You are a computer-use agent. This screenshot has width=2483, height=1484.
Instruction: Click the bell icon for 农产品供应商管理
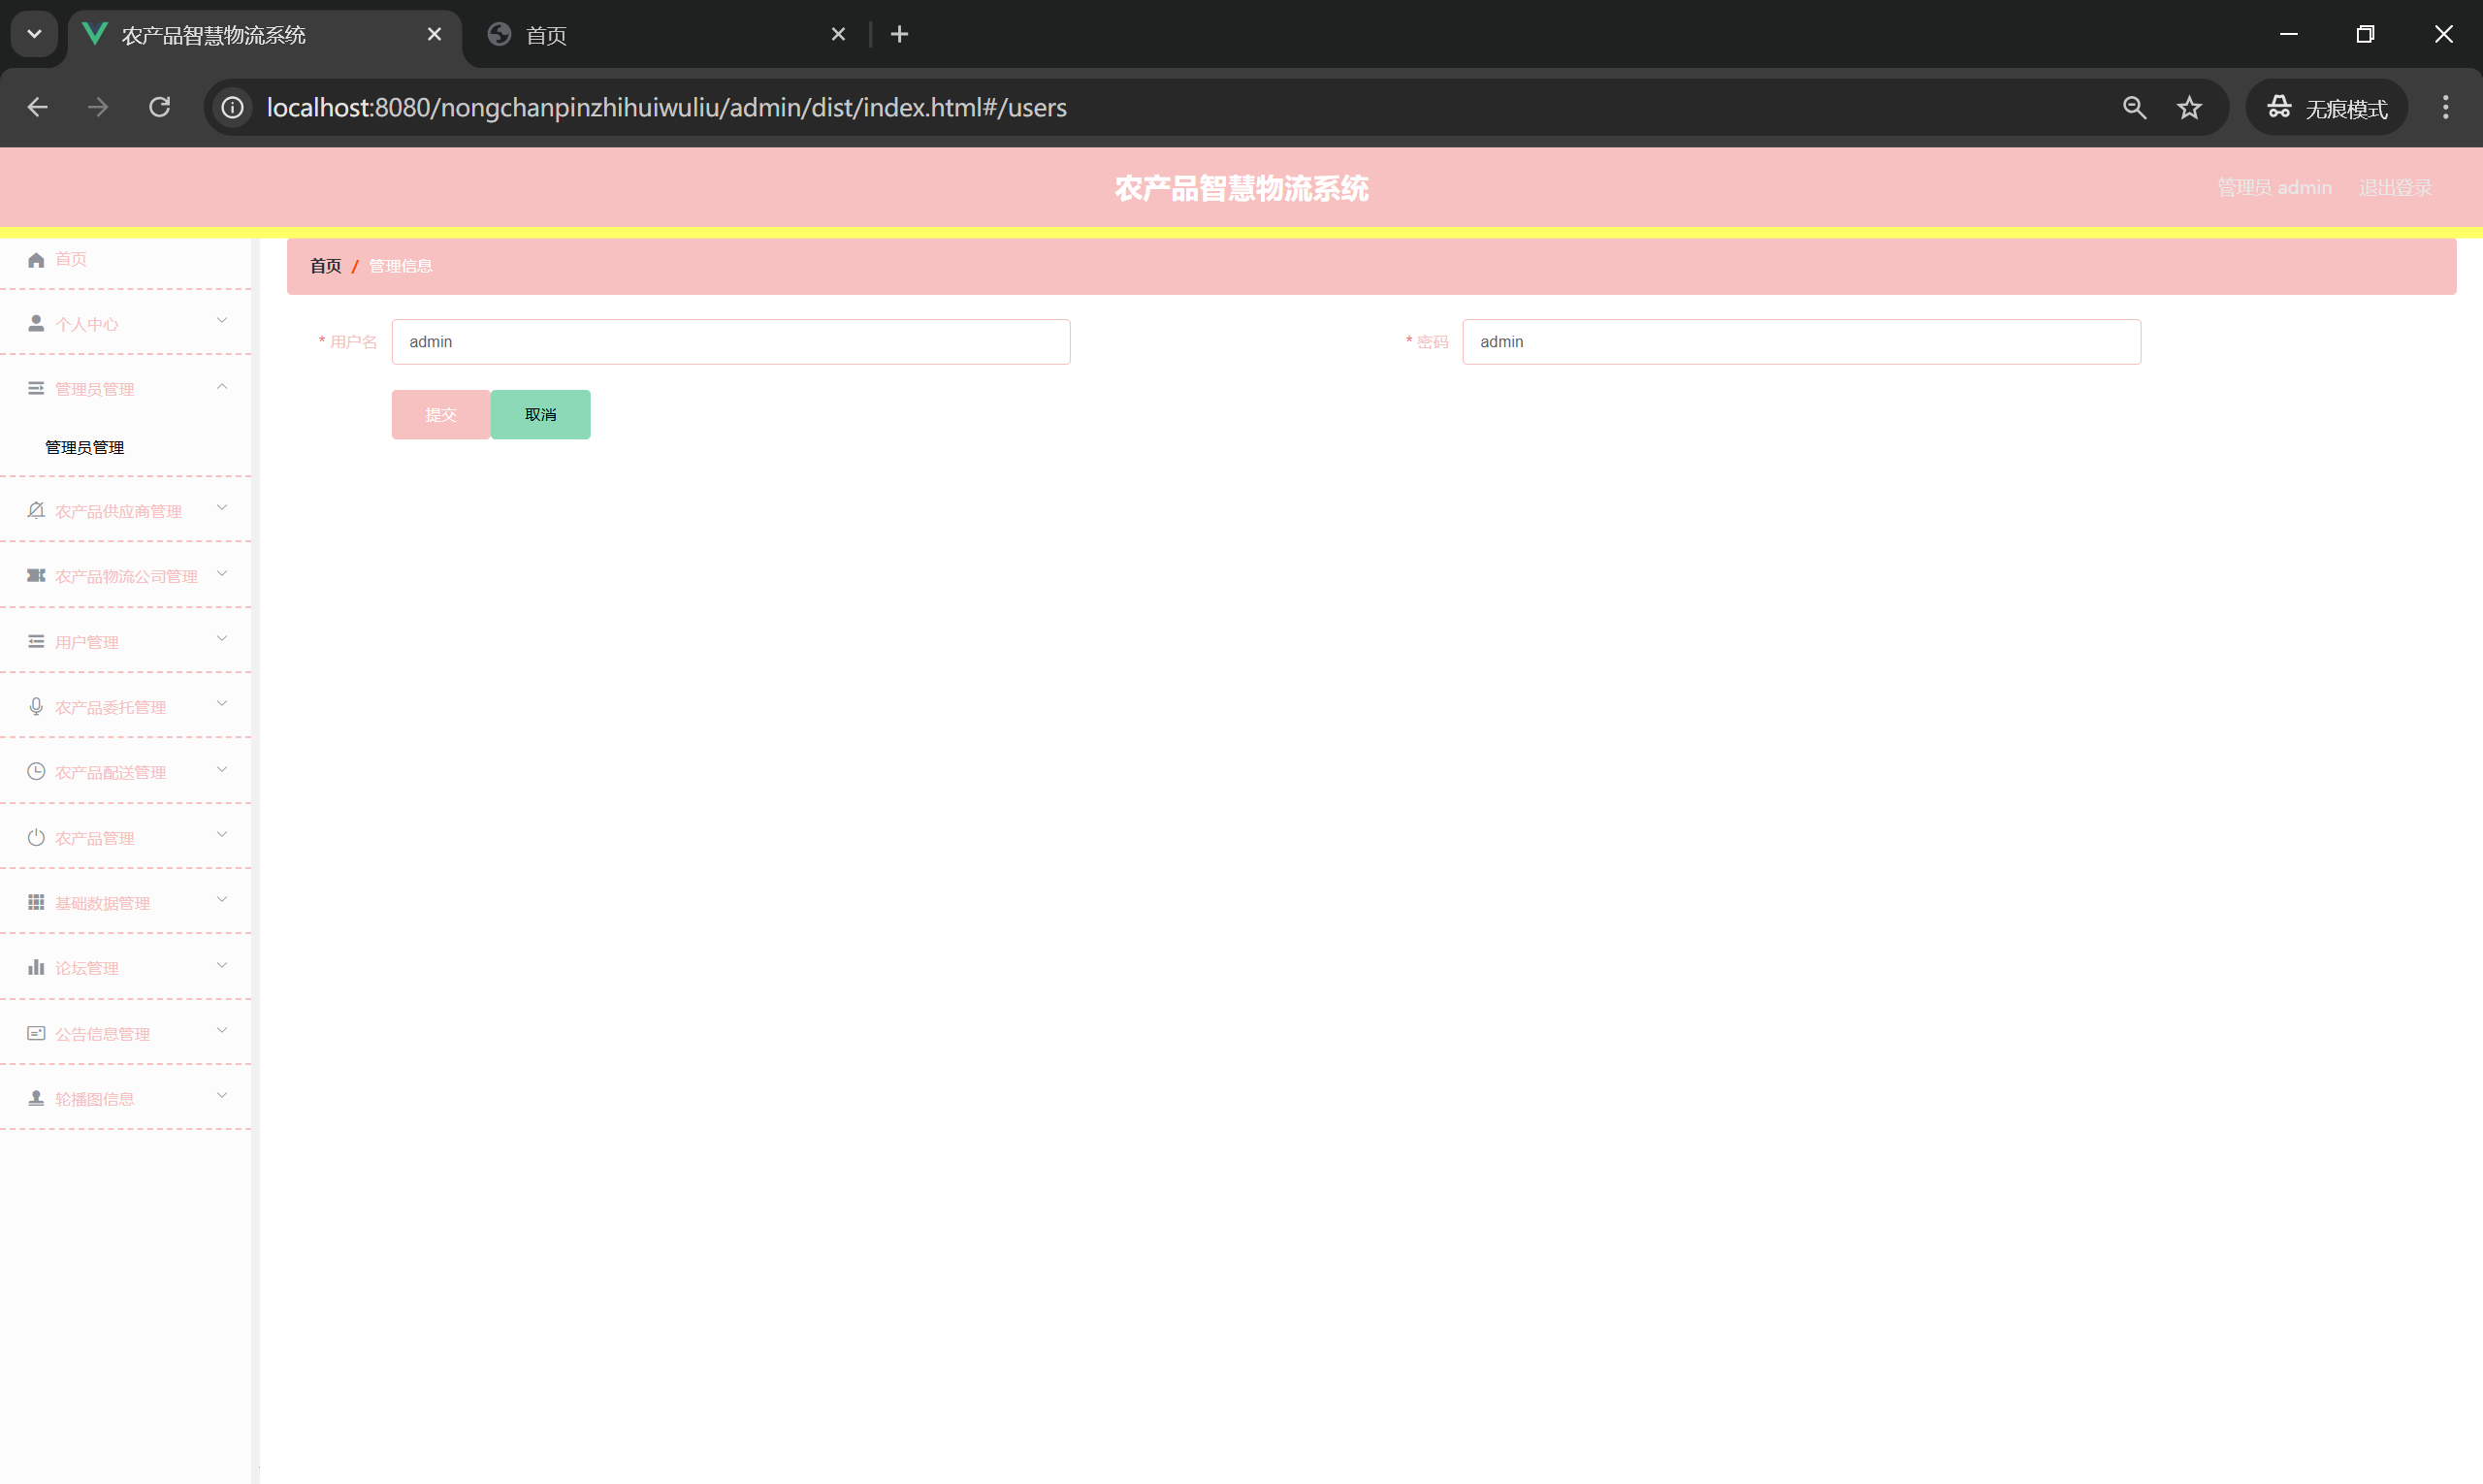[x=36, y=511]
